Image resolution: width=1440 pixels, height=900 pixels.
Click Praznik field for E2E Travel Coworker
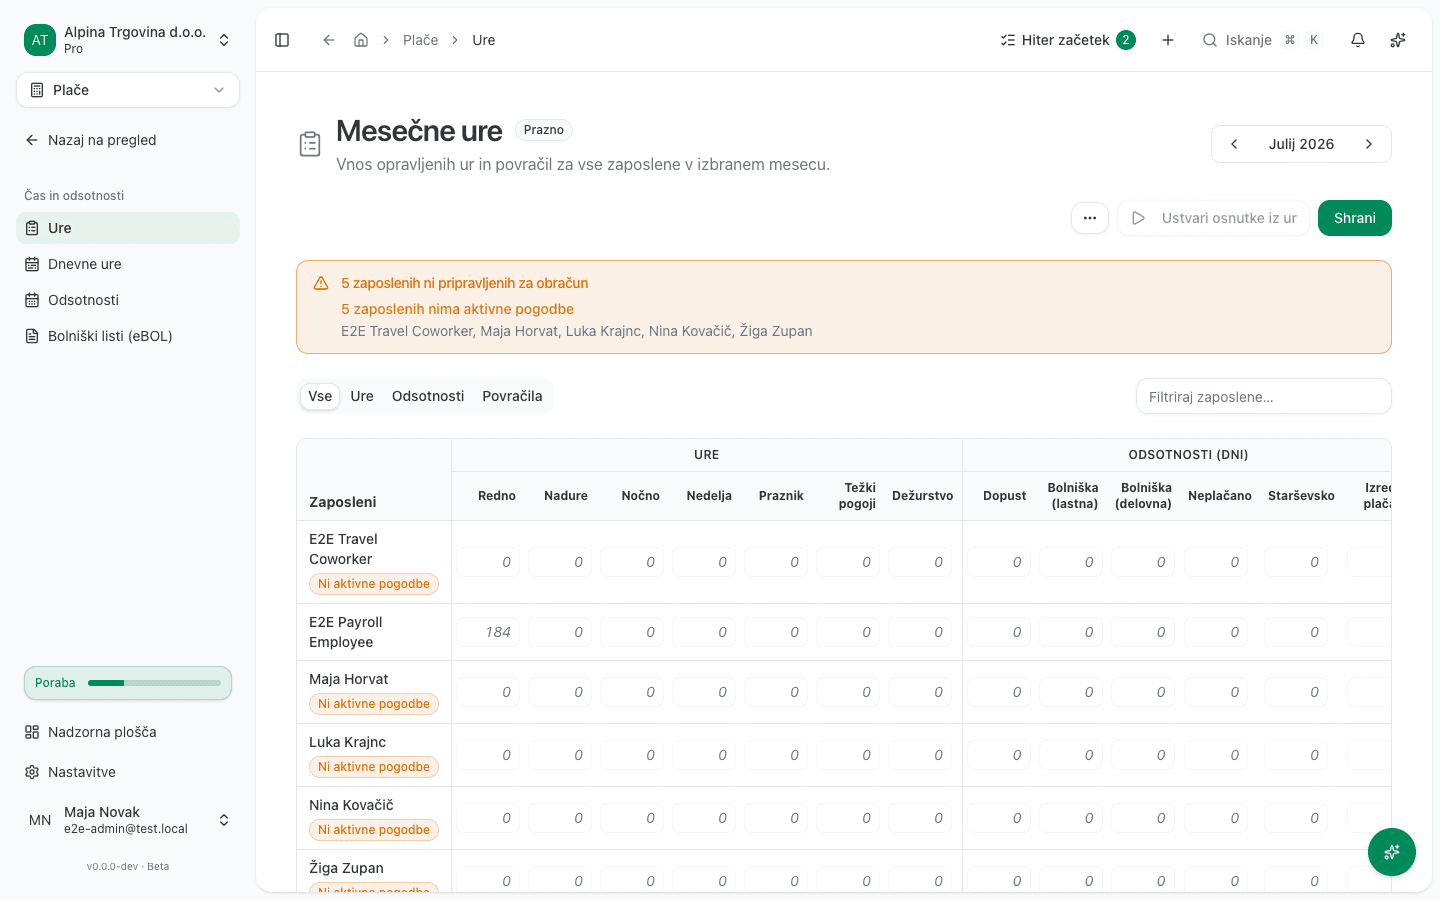776,562
